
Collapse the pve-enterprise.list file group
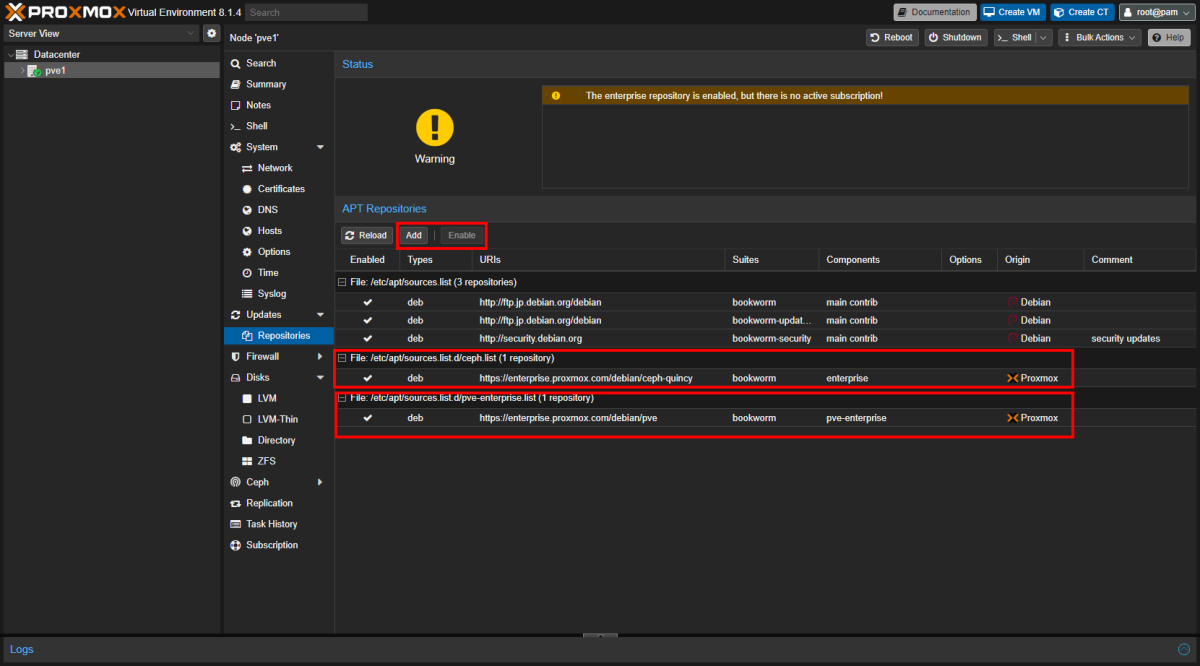(342, 398)
